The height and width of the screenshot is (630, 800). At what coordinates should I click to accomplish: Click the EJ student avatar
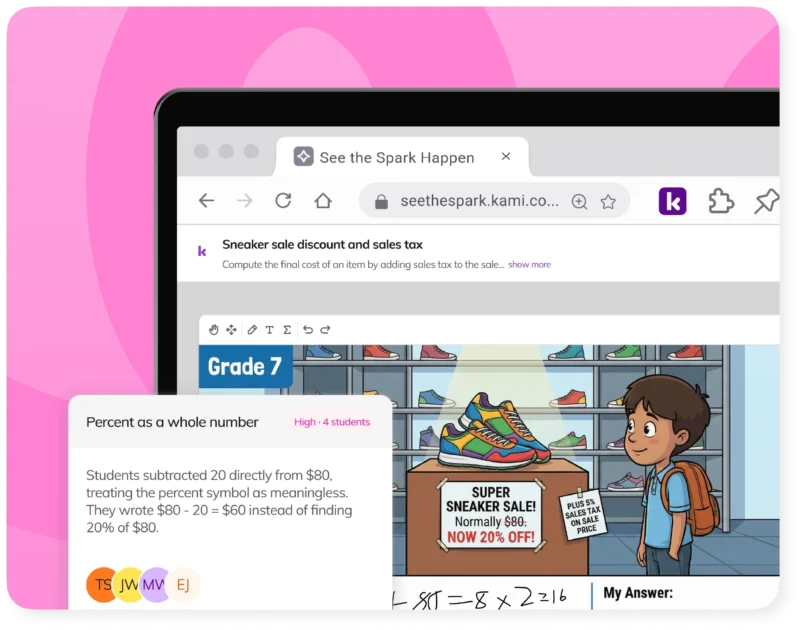tap(183, 585)
